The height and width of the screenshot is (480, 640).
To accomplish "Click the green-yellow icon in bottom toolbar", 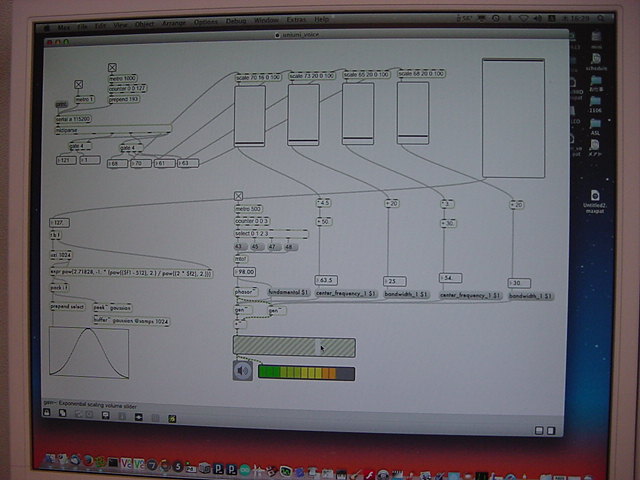I will tap(172, 418).
